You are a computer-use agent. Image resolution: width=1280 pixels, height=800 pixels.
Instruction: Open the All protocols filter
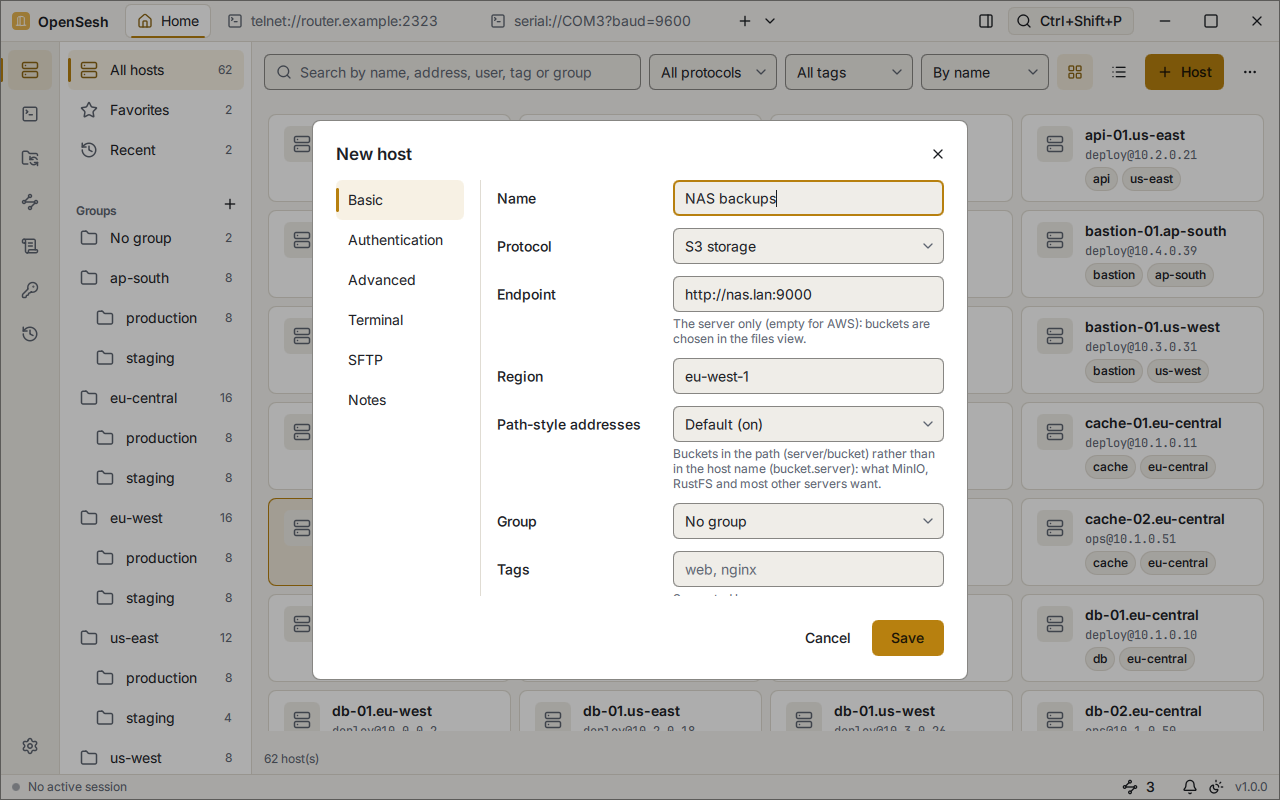713,72
